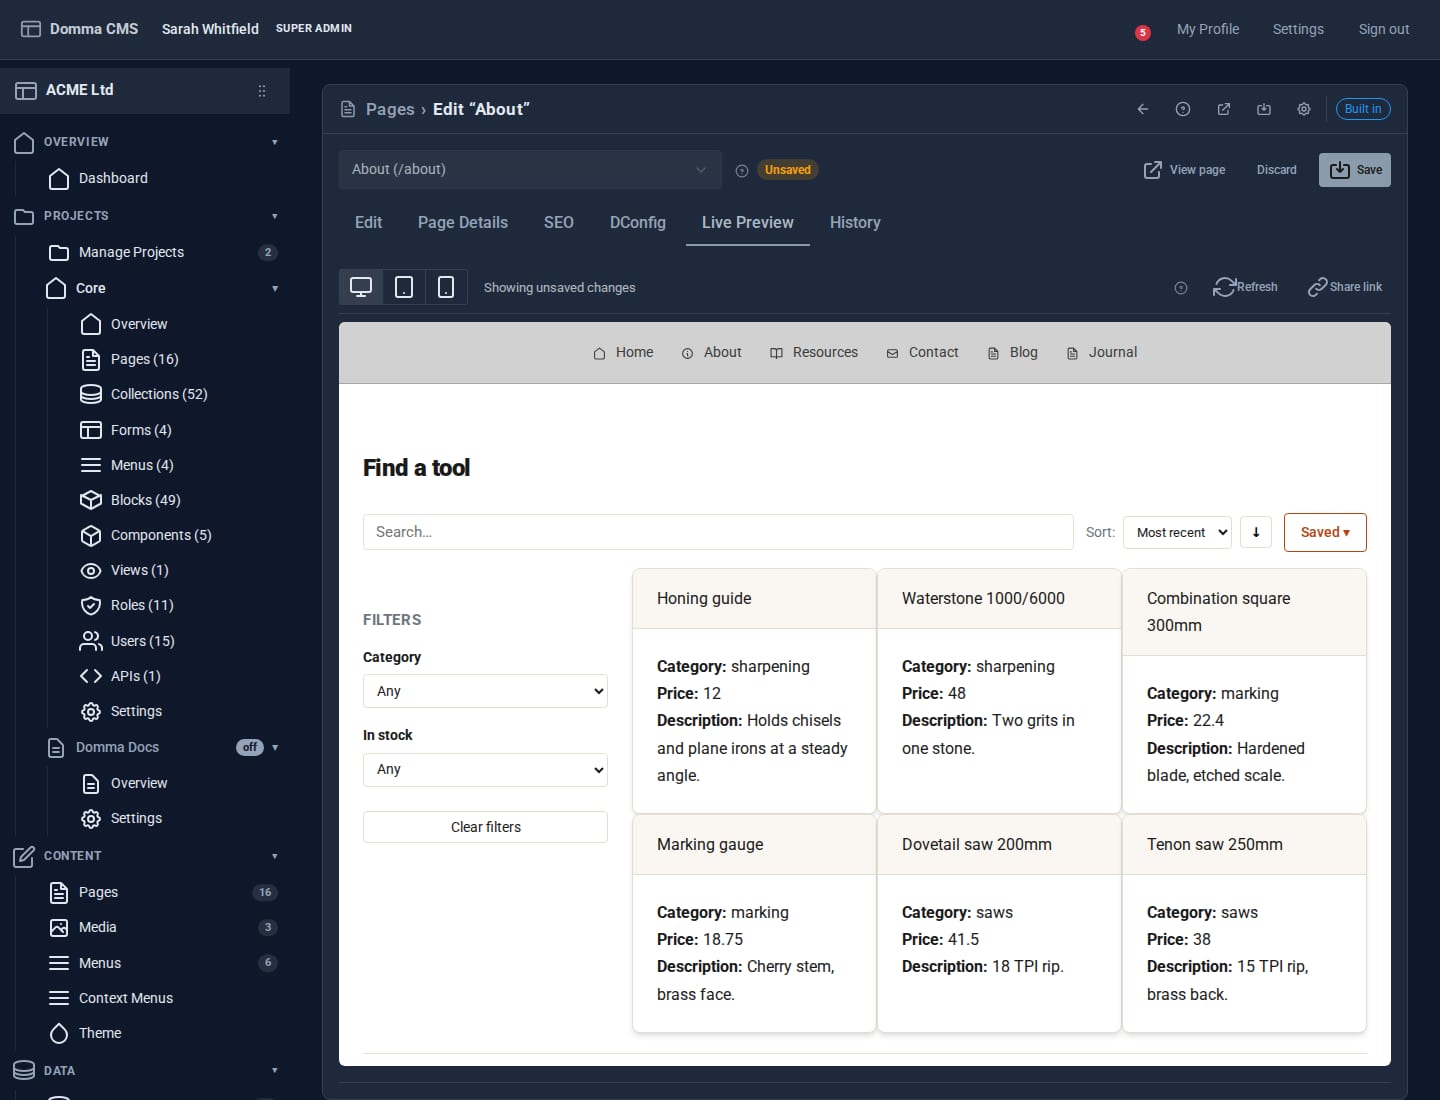Screen dimensions: 1440x1100
Task: Switch preview to mobile phone view
Action: (446, 287)
